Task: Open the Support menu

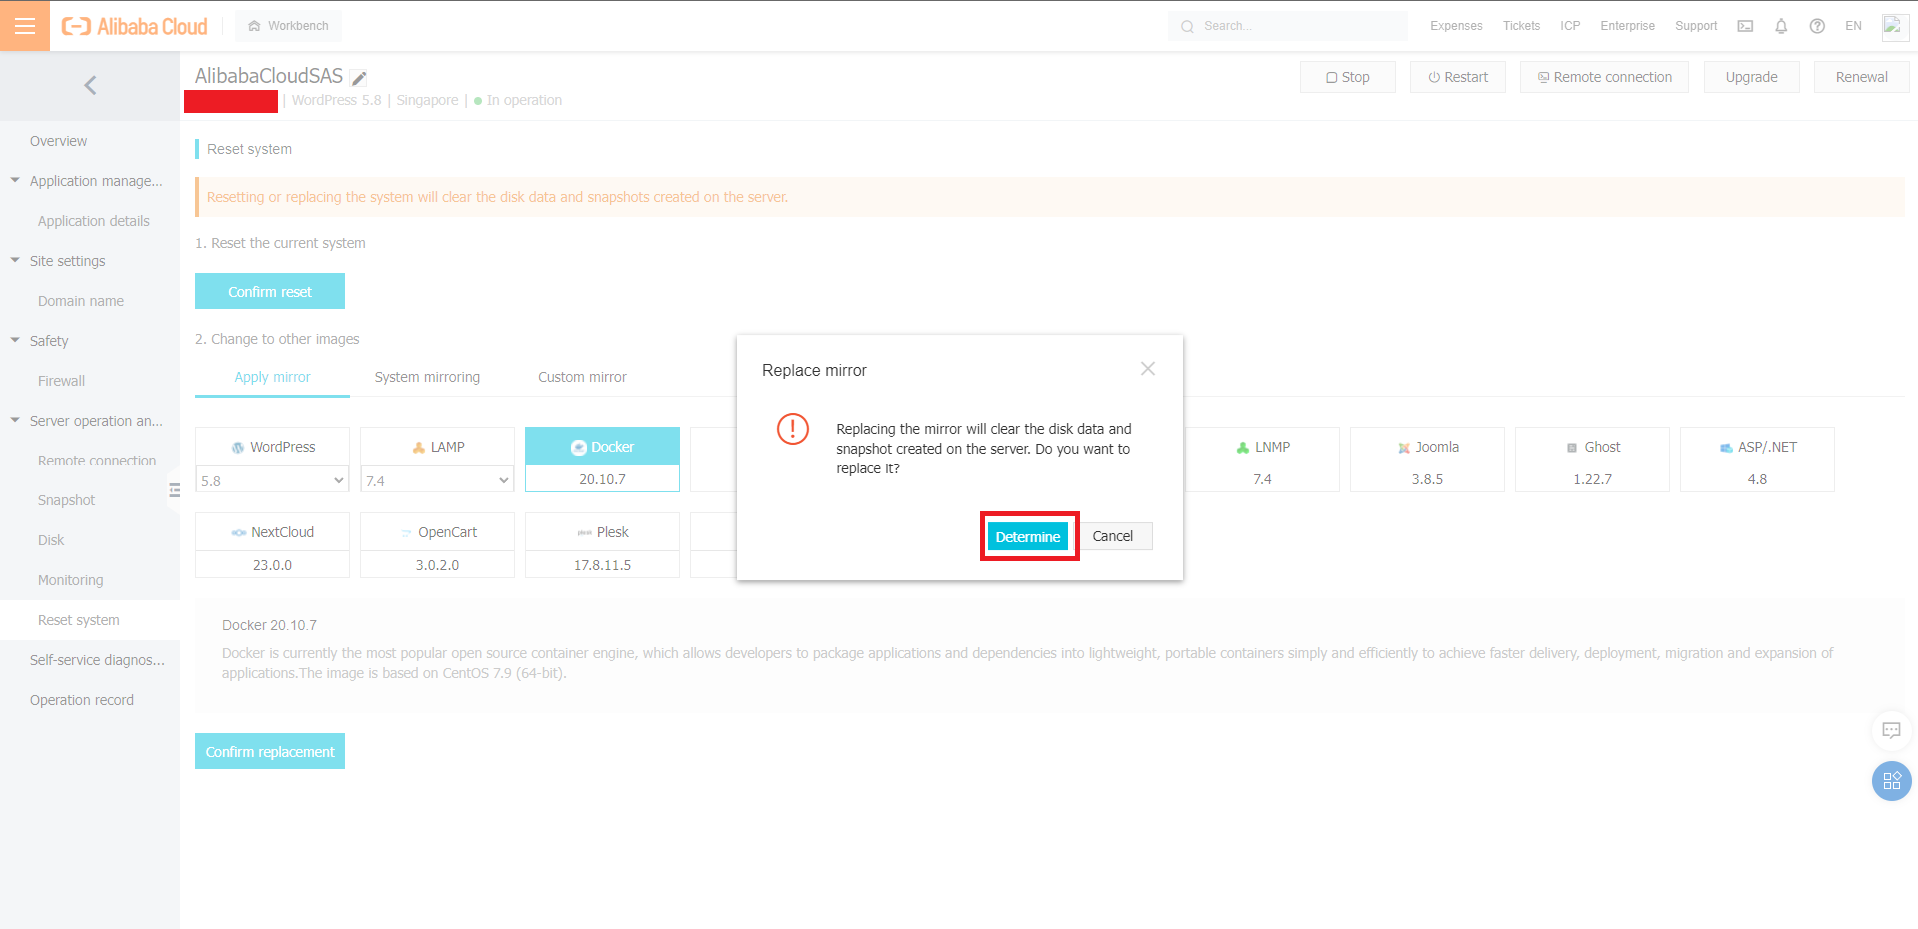Action: coord(1696,26)
